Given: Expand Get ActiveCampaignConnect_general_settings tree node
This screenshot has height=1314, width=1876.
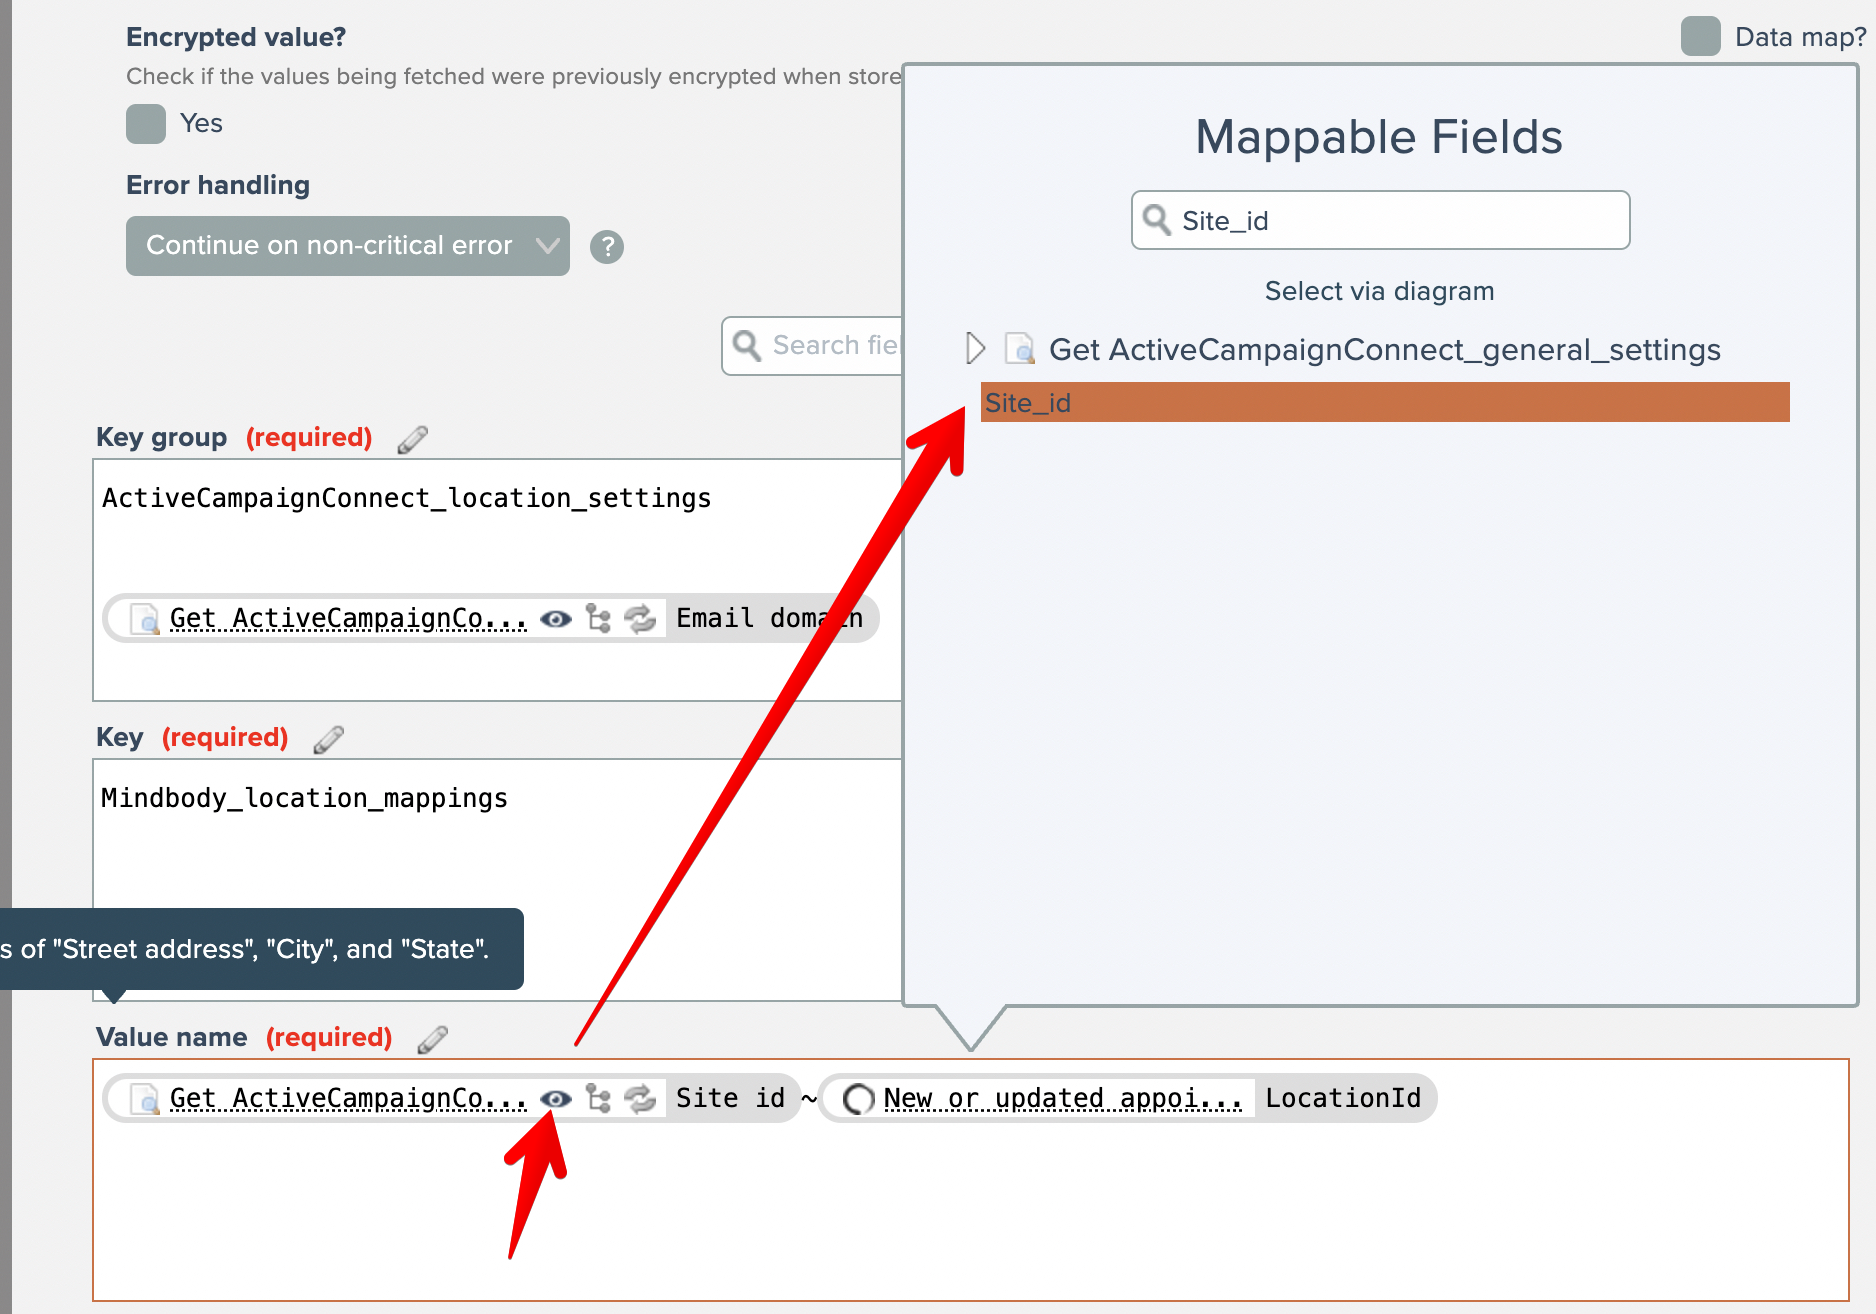Looking at the screenshot, I should click(975, 348).
